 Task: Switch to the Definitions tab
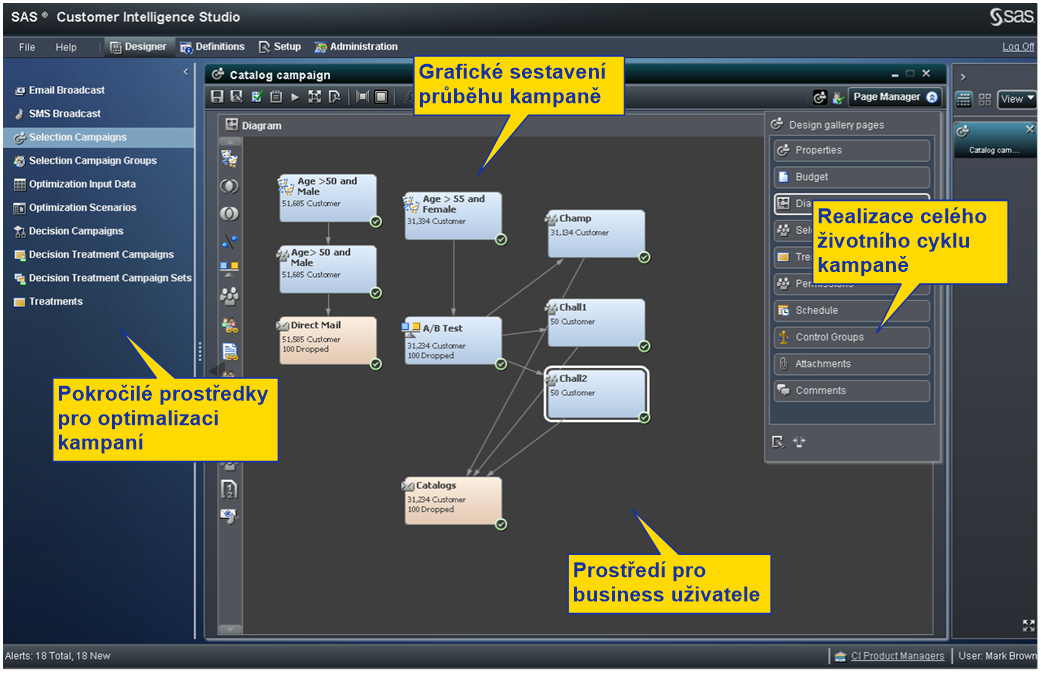click(212, 47)
